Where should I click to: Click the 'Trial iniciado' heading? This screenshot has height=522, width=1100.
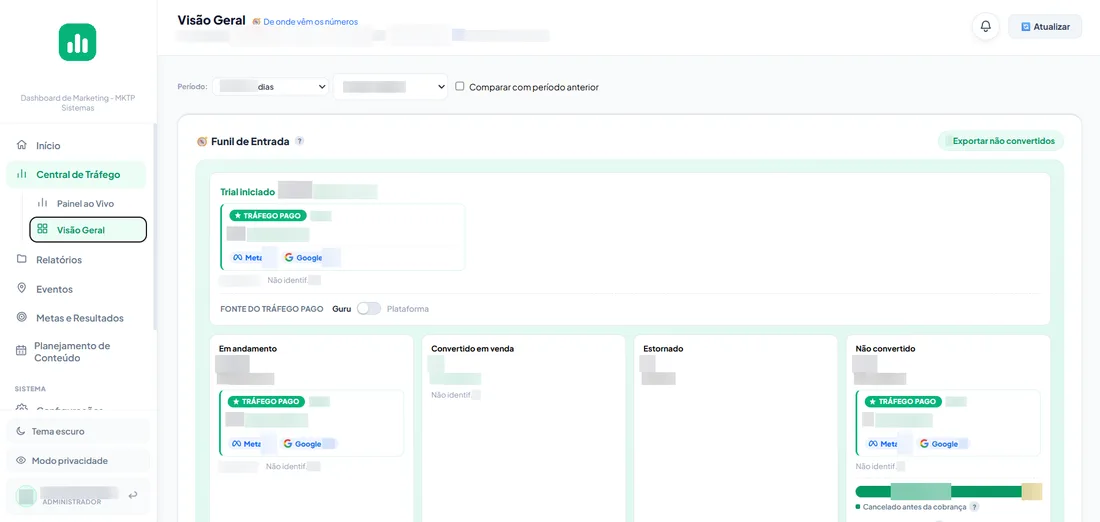(247, 192)
